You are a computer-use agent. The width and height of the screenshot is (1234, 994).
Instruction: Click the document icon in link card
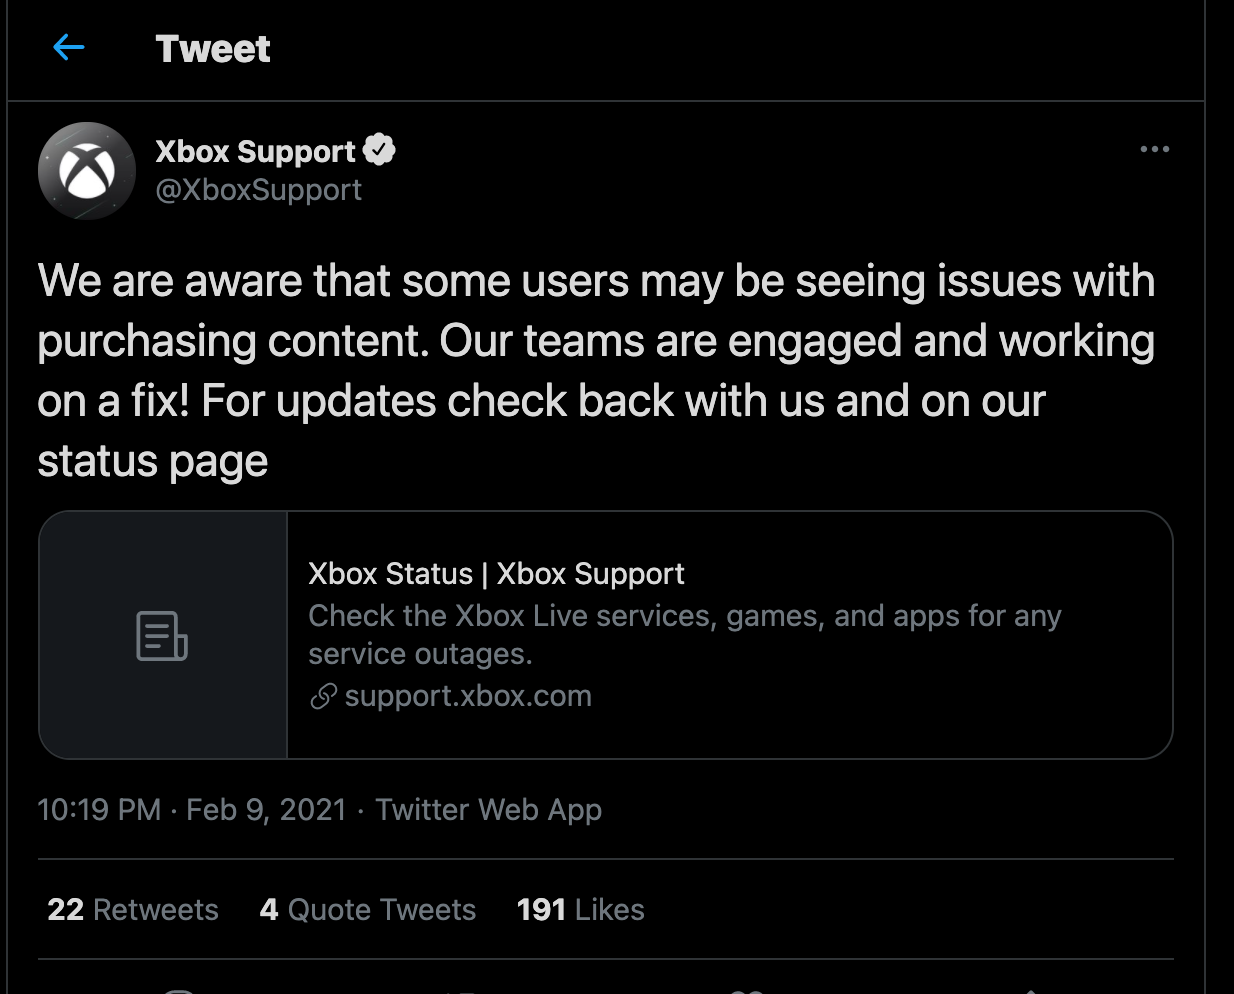(162, 636)
